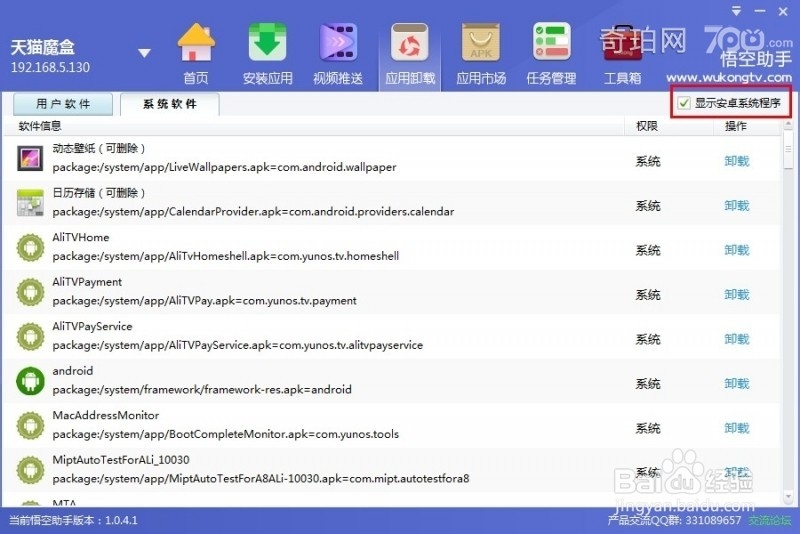
Task: Click the MiptAutoTestForALi_10030 title text
Action: (x=121, y=460)
